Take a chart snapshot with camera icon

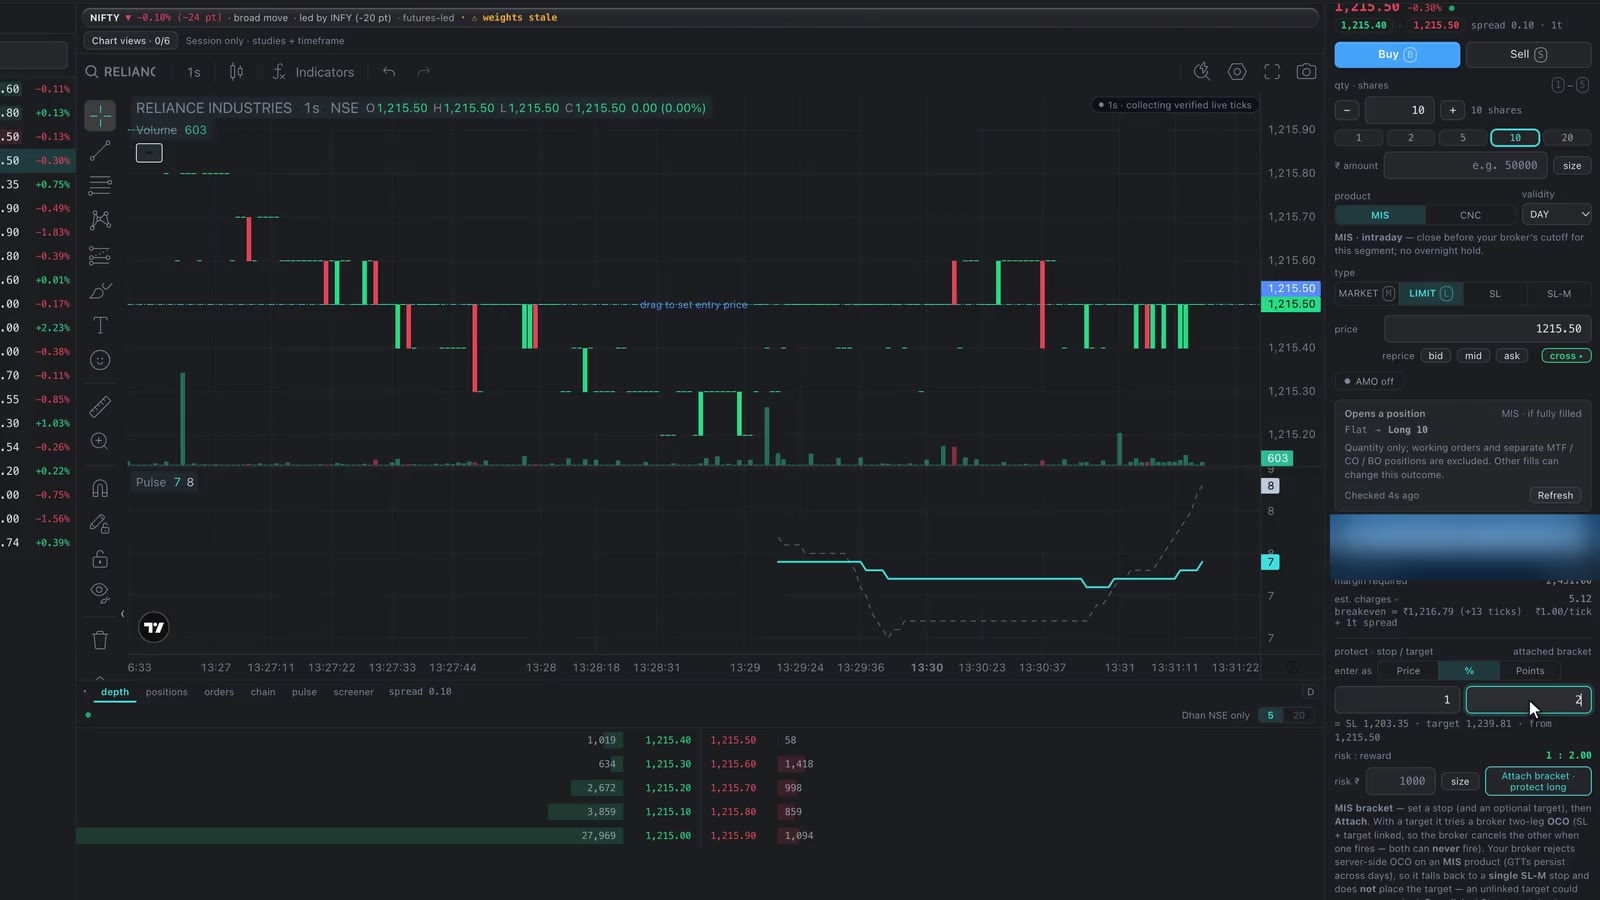(1306, 72)
